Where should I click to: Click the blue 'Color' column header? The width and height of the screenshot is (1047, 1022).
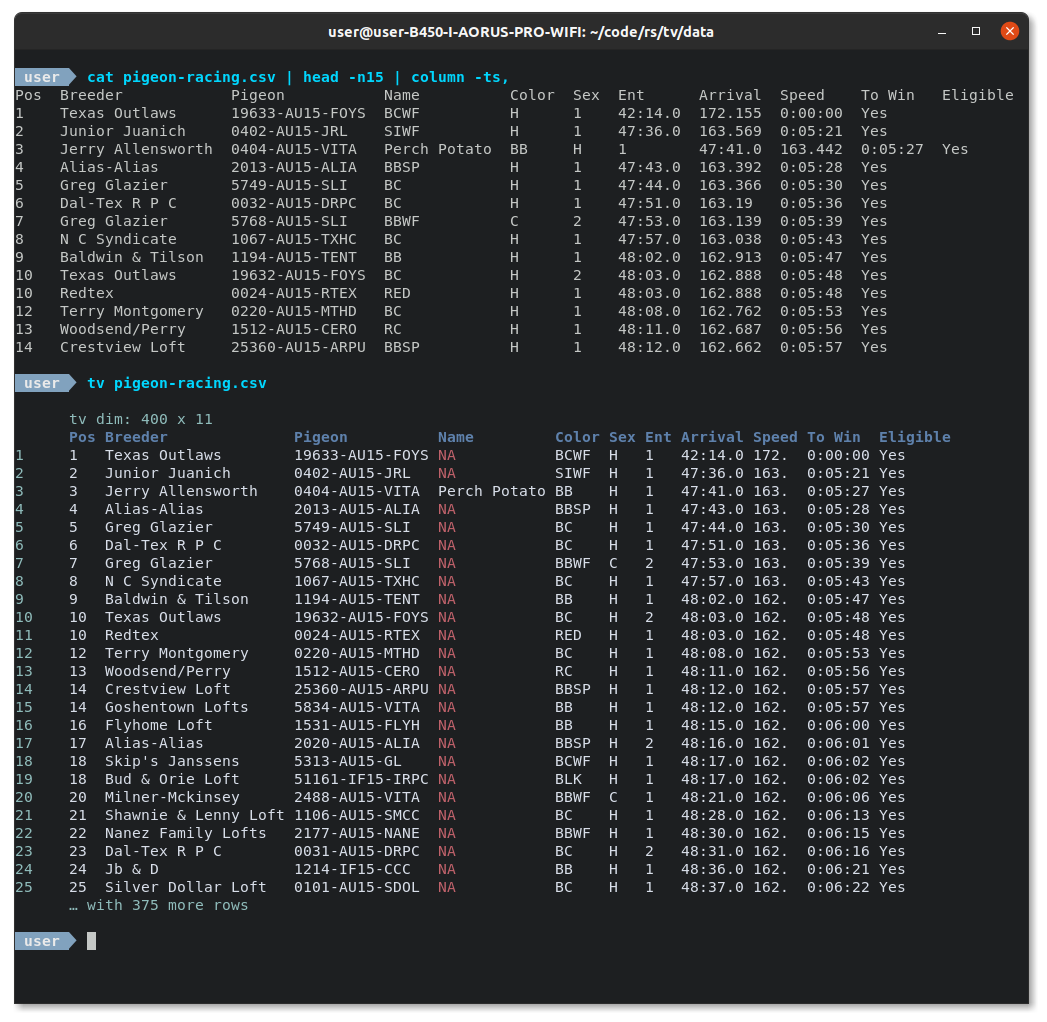pos(577,437)
